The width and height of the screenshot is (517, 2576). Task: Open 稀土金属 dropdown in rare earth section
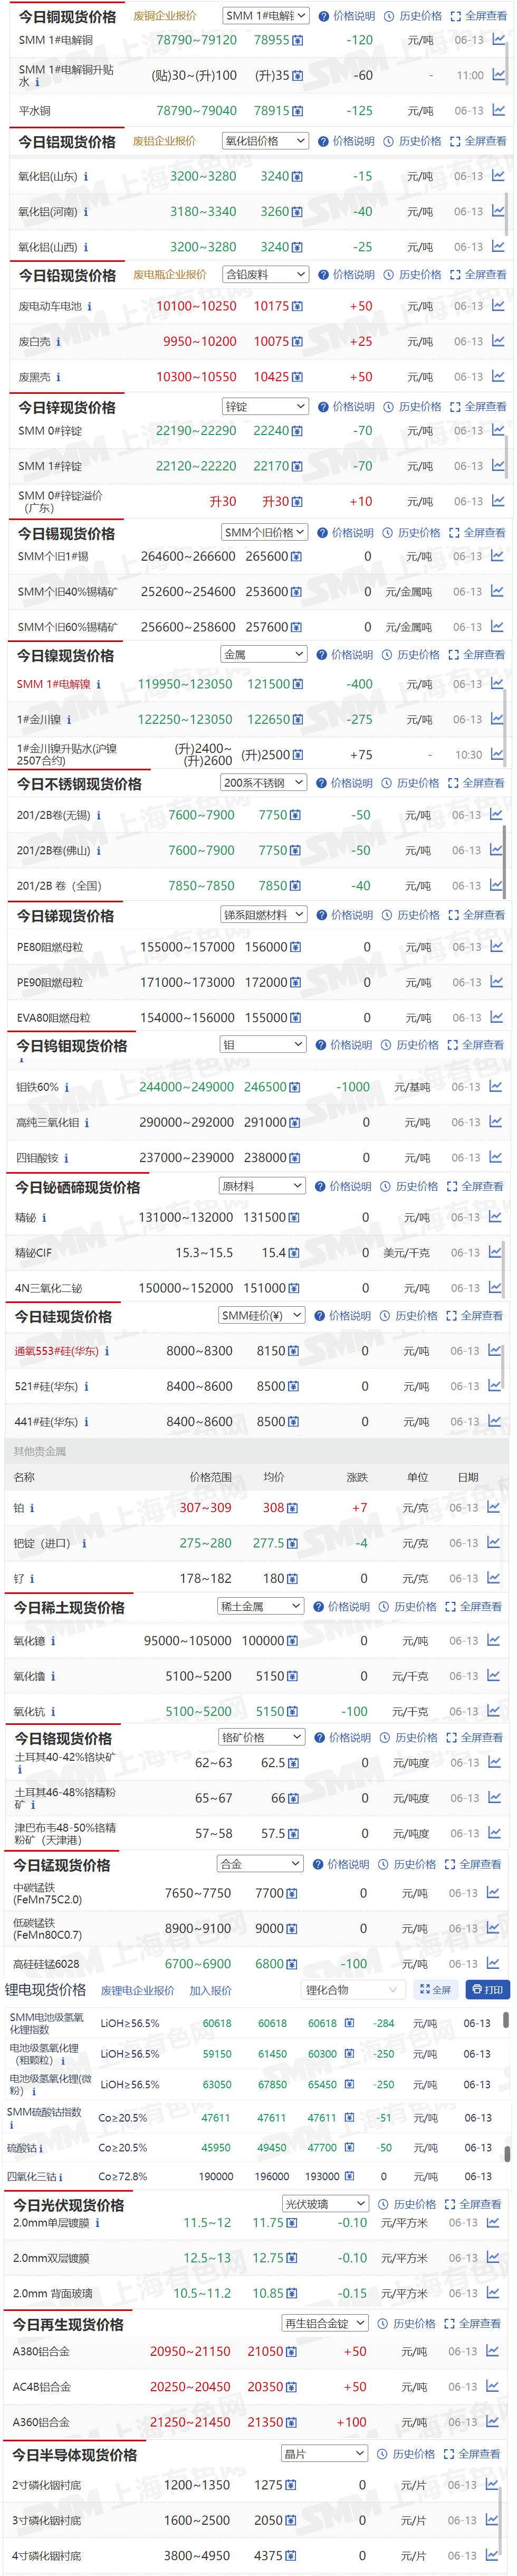260,1606
